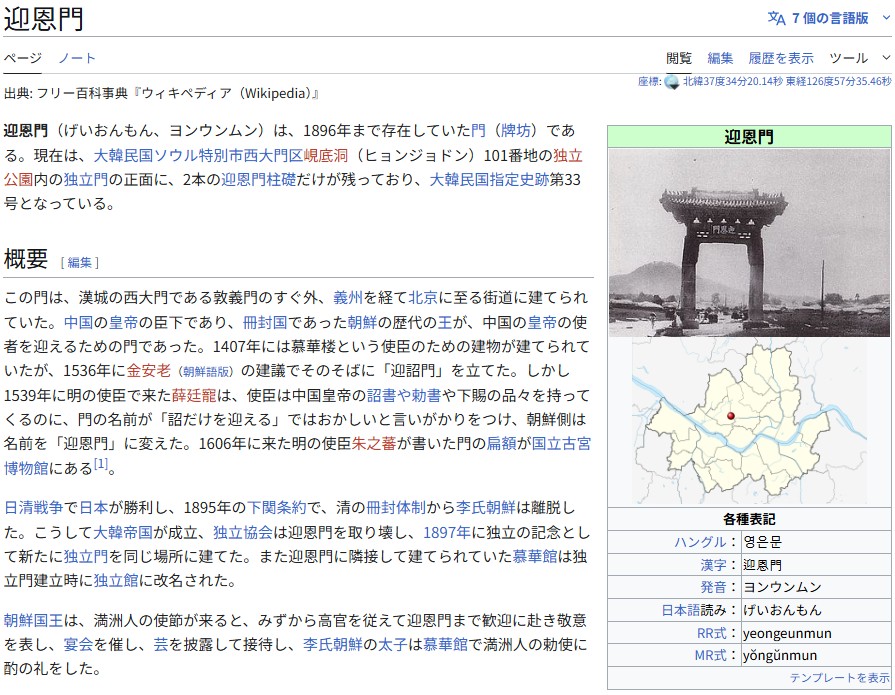
Task: Click the 編集 link beside 概要 heading
Action: [x=80, y=262]
